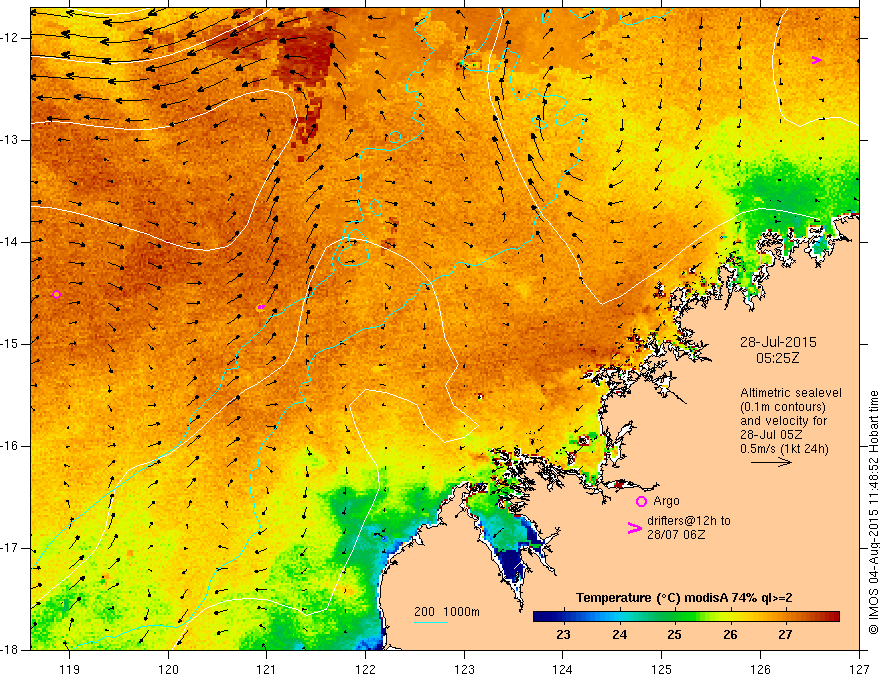Click longitude axis label 122
The width and height of the screenshot is (880, 680).
365,669
